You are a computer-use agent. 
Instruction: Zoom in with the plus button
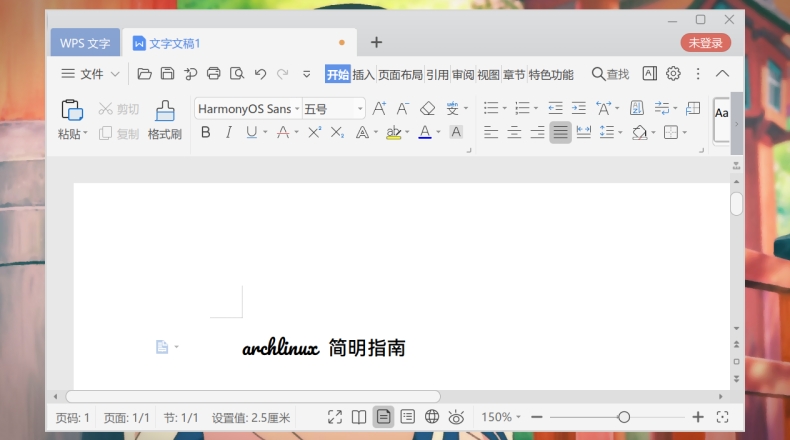pos(698,417)
